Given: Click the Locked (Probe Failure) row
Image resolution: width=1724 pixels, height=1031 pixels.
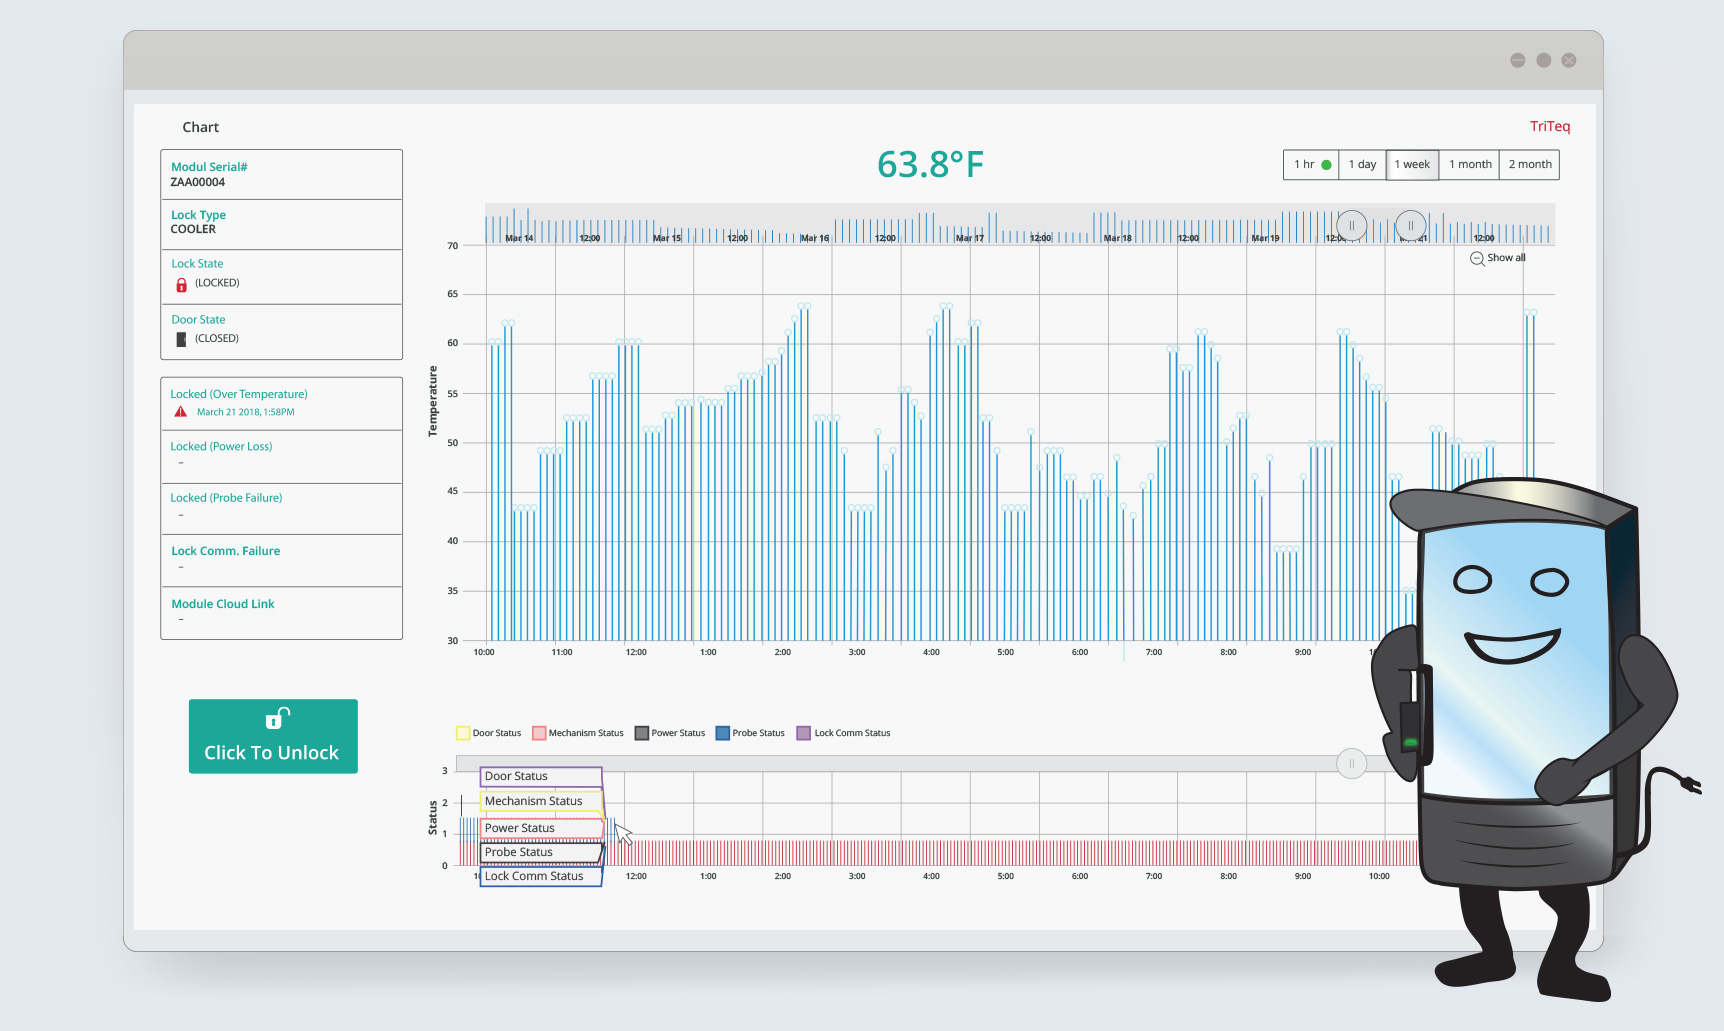Looking at the screenshot, I should click(x=281, y=508).
